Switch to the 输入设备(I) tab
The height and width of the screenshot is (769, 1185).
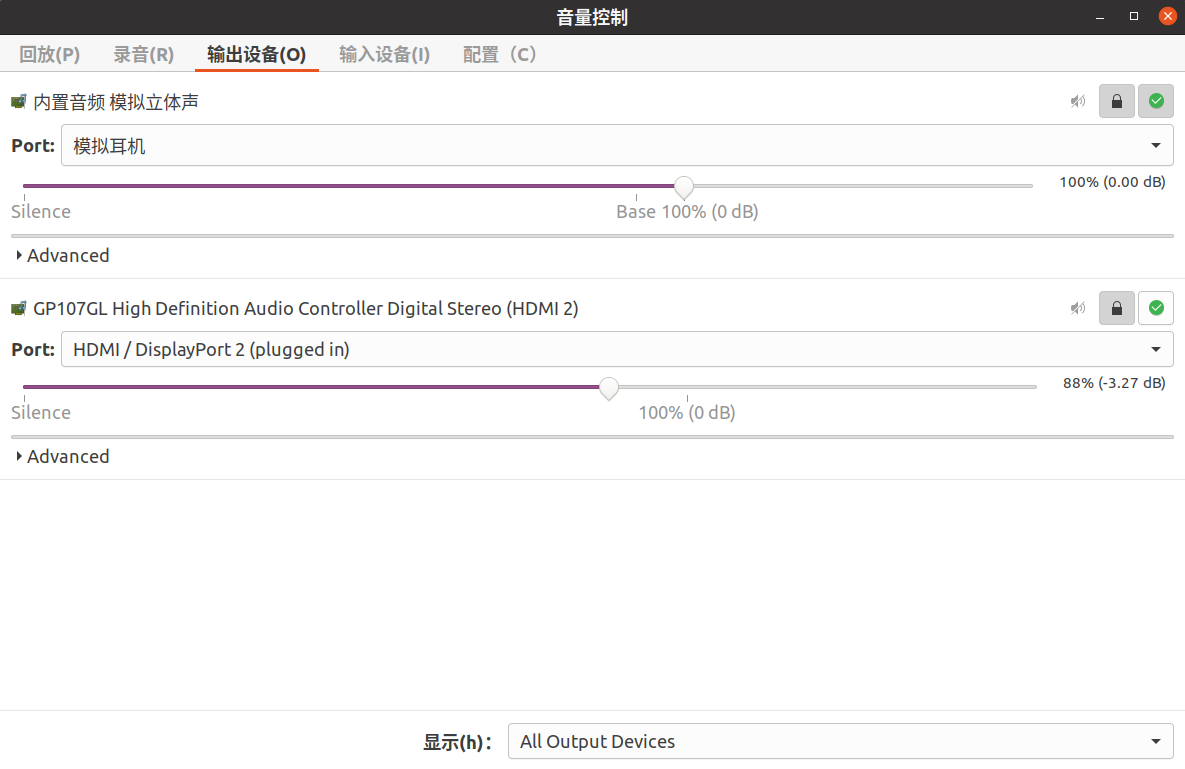384,54
